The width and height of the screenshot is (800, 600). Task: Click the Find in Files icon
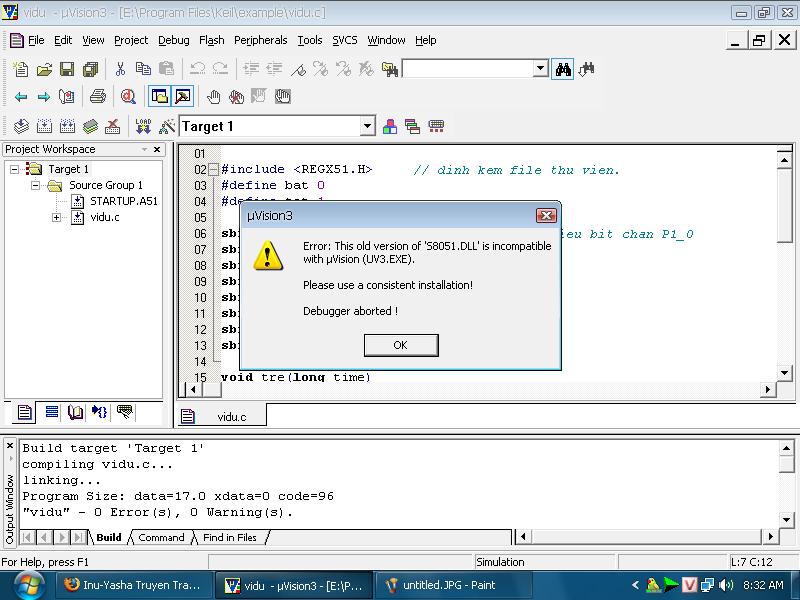coord(389,69)
